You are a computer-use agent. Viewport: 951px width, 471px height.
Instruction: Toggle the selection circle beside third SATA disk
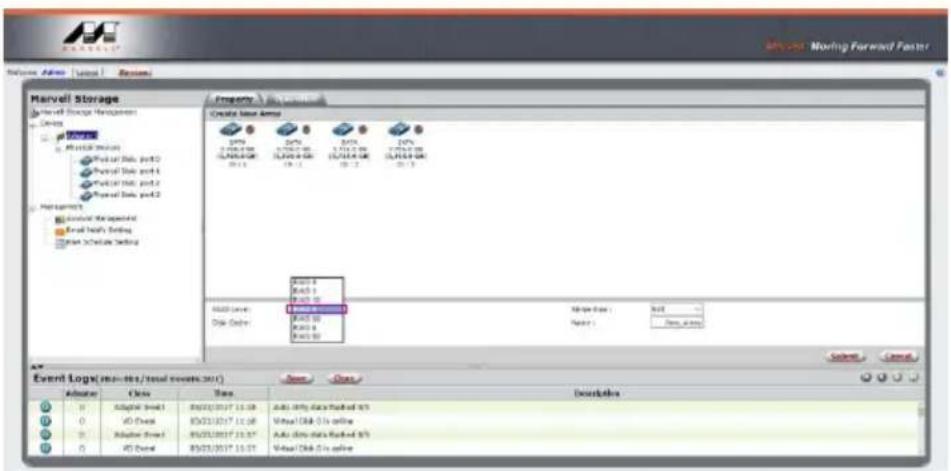363,130
